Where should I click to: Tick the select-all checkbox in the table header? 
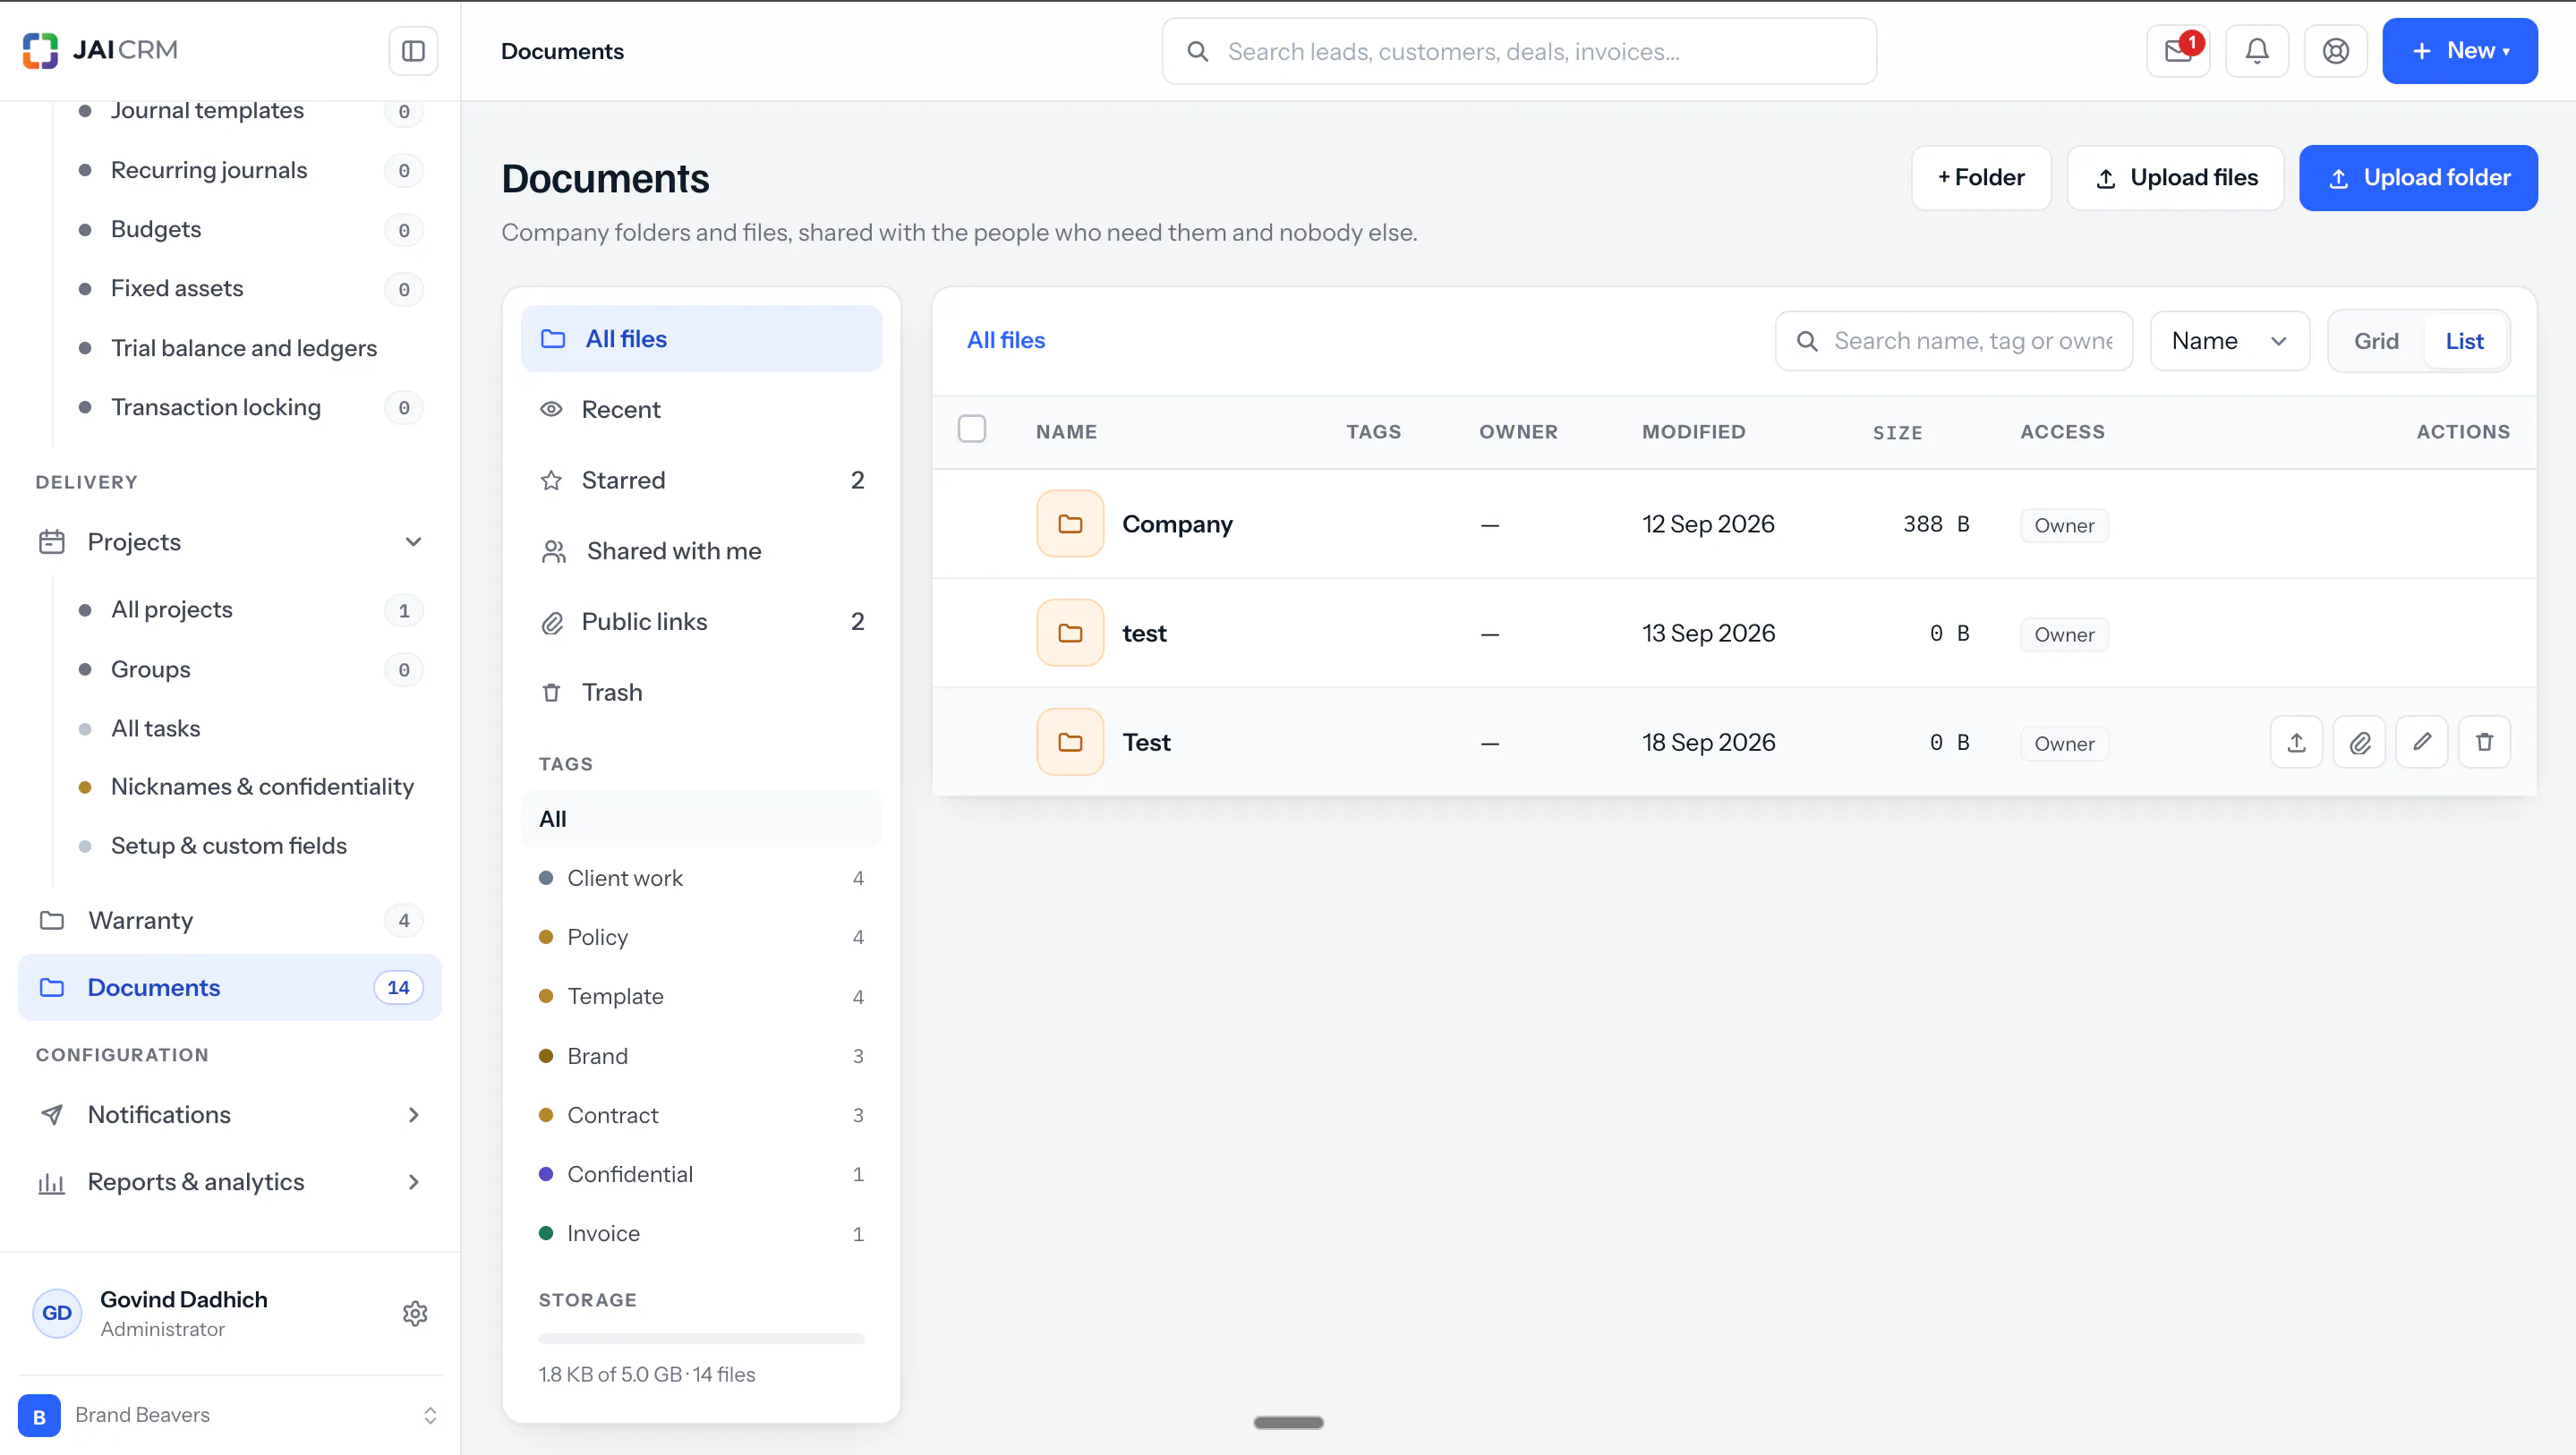point(972,429)
